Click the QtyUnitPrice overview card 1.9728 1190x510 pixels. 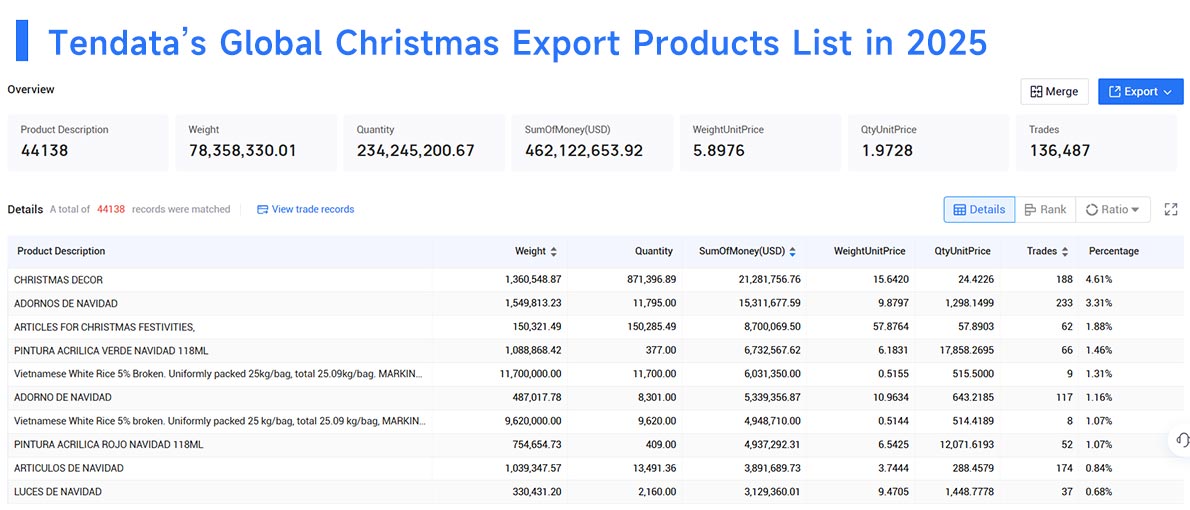929,142
